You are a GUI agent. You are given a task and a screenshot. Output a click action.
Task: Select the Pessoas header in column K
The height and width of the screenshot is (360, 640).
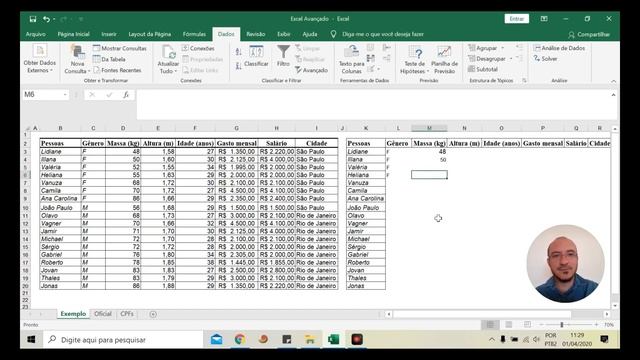point(366,144)
